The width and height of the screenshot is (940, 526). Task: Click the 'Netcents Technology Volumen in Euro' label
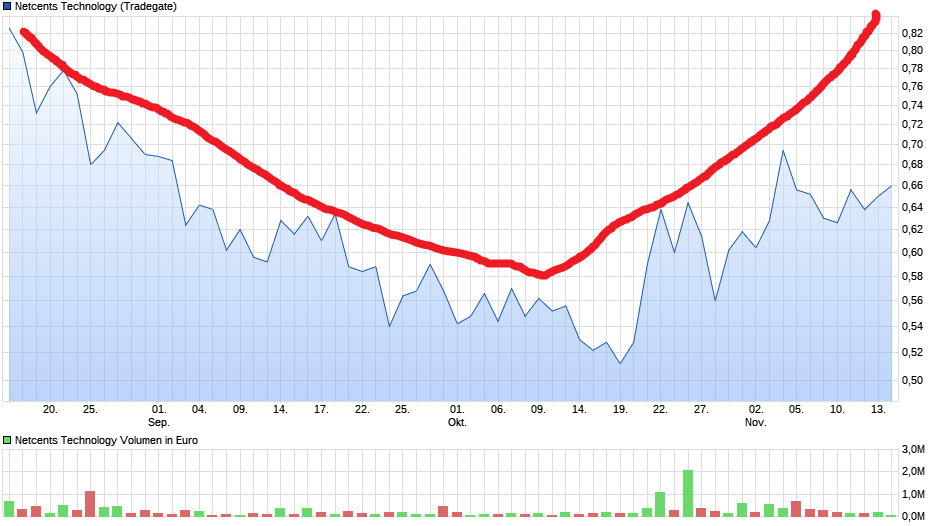coord(106,440)
